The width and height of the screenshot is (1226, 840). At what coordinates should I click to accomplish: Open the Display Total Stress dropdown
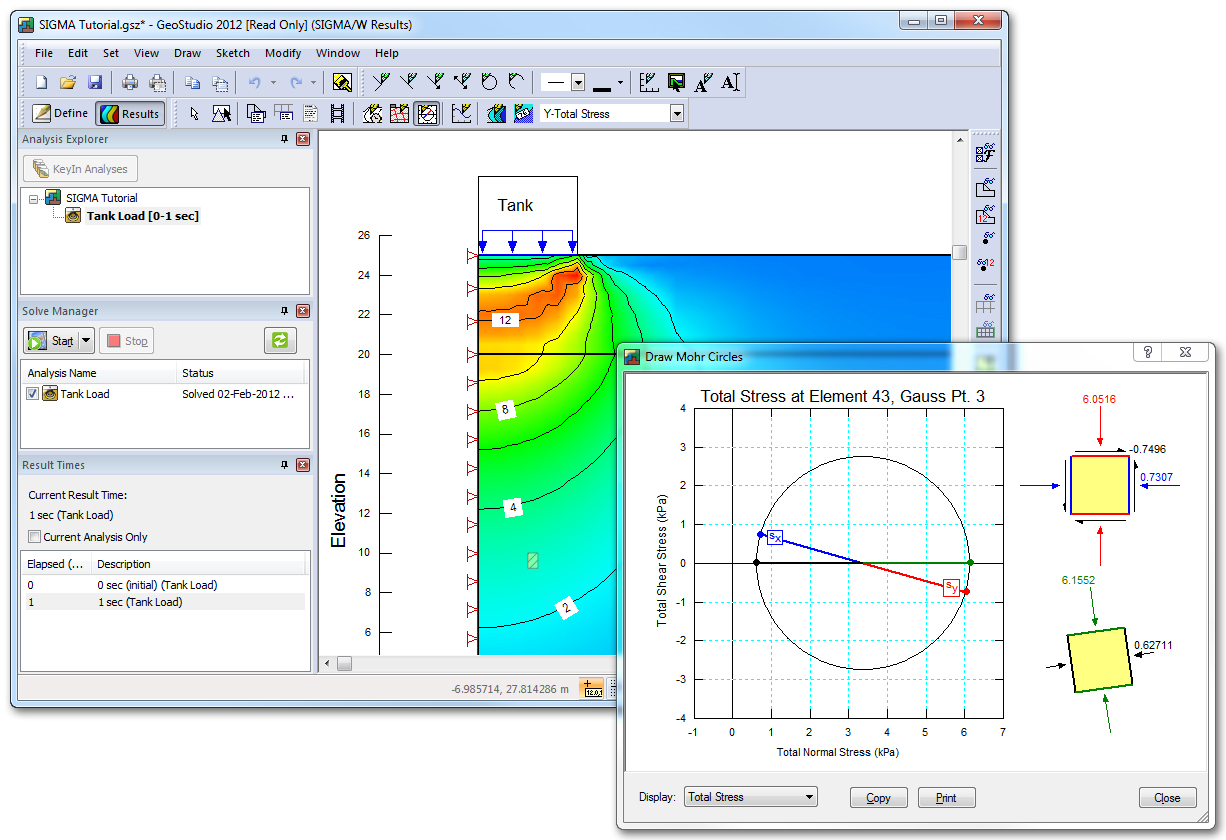(750, 797)
